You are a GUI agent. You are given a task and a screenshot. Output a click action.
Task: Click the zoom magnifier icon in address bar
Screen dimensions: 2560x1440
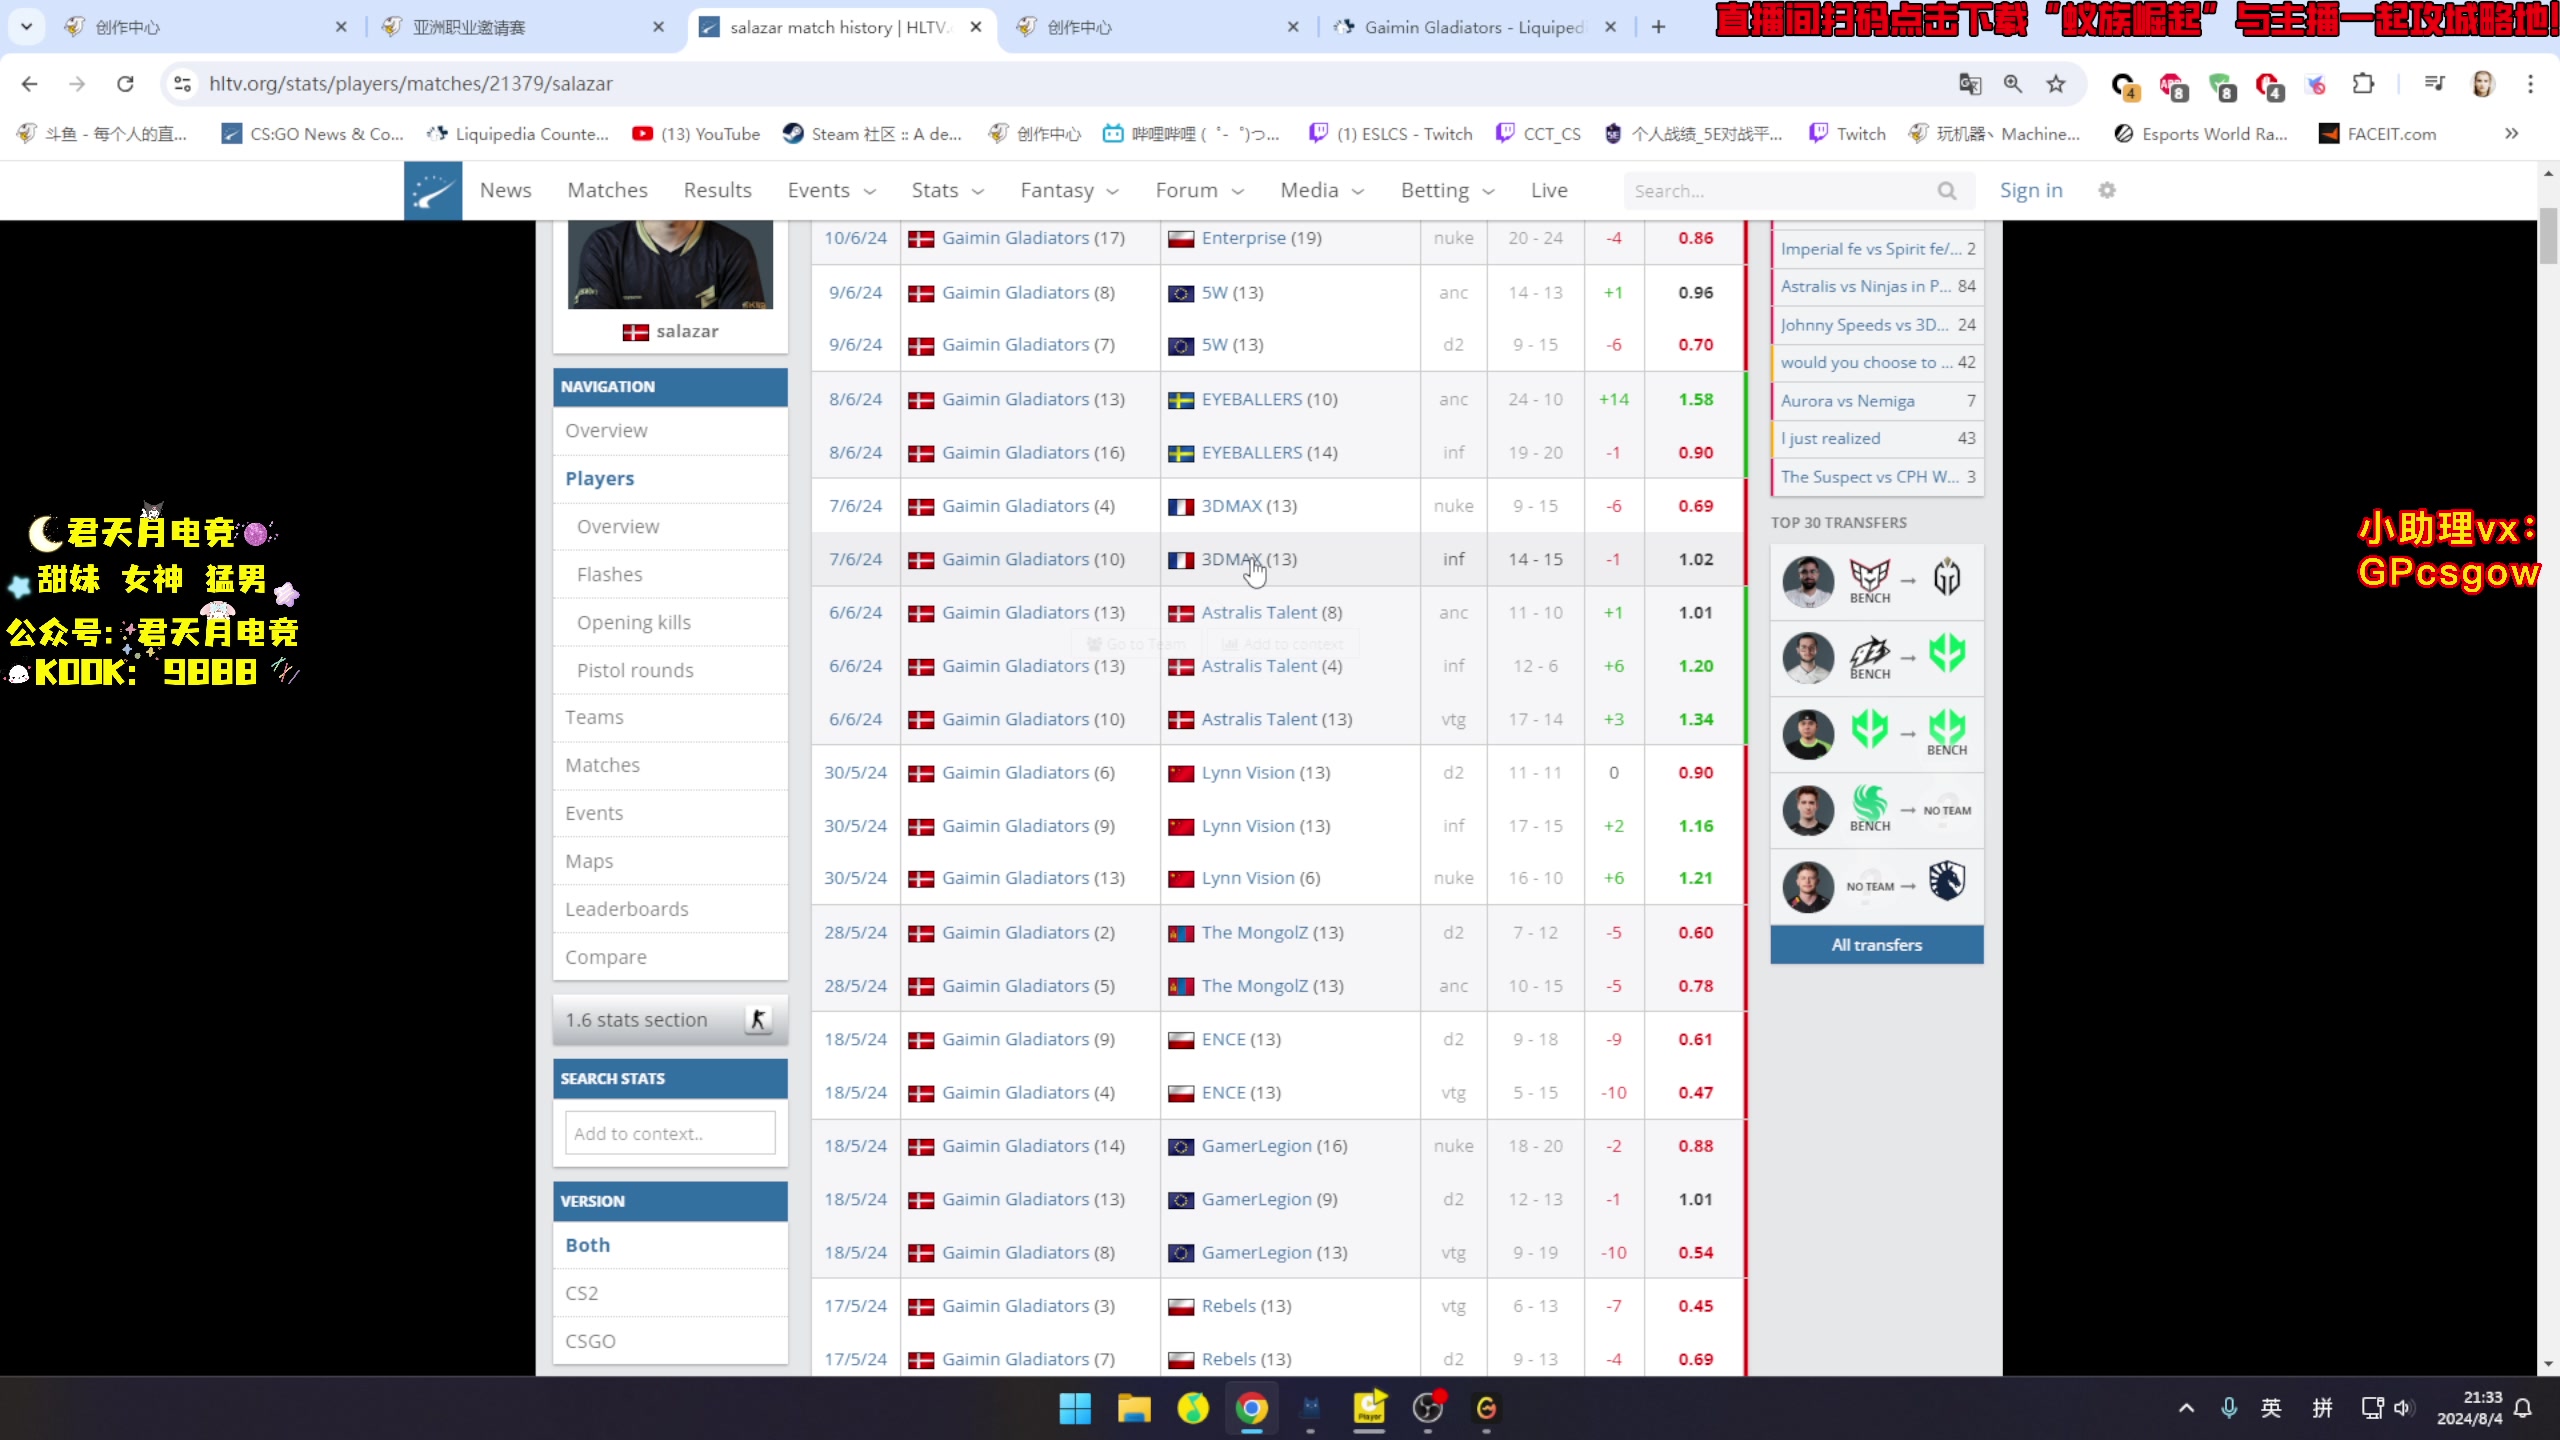click(2013, 84)
